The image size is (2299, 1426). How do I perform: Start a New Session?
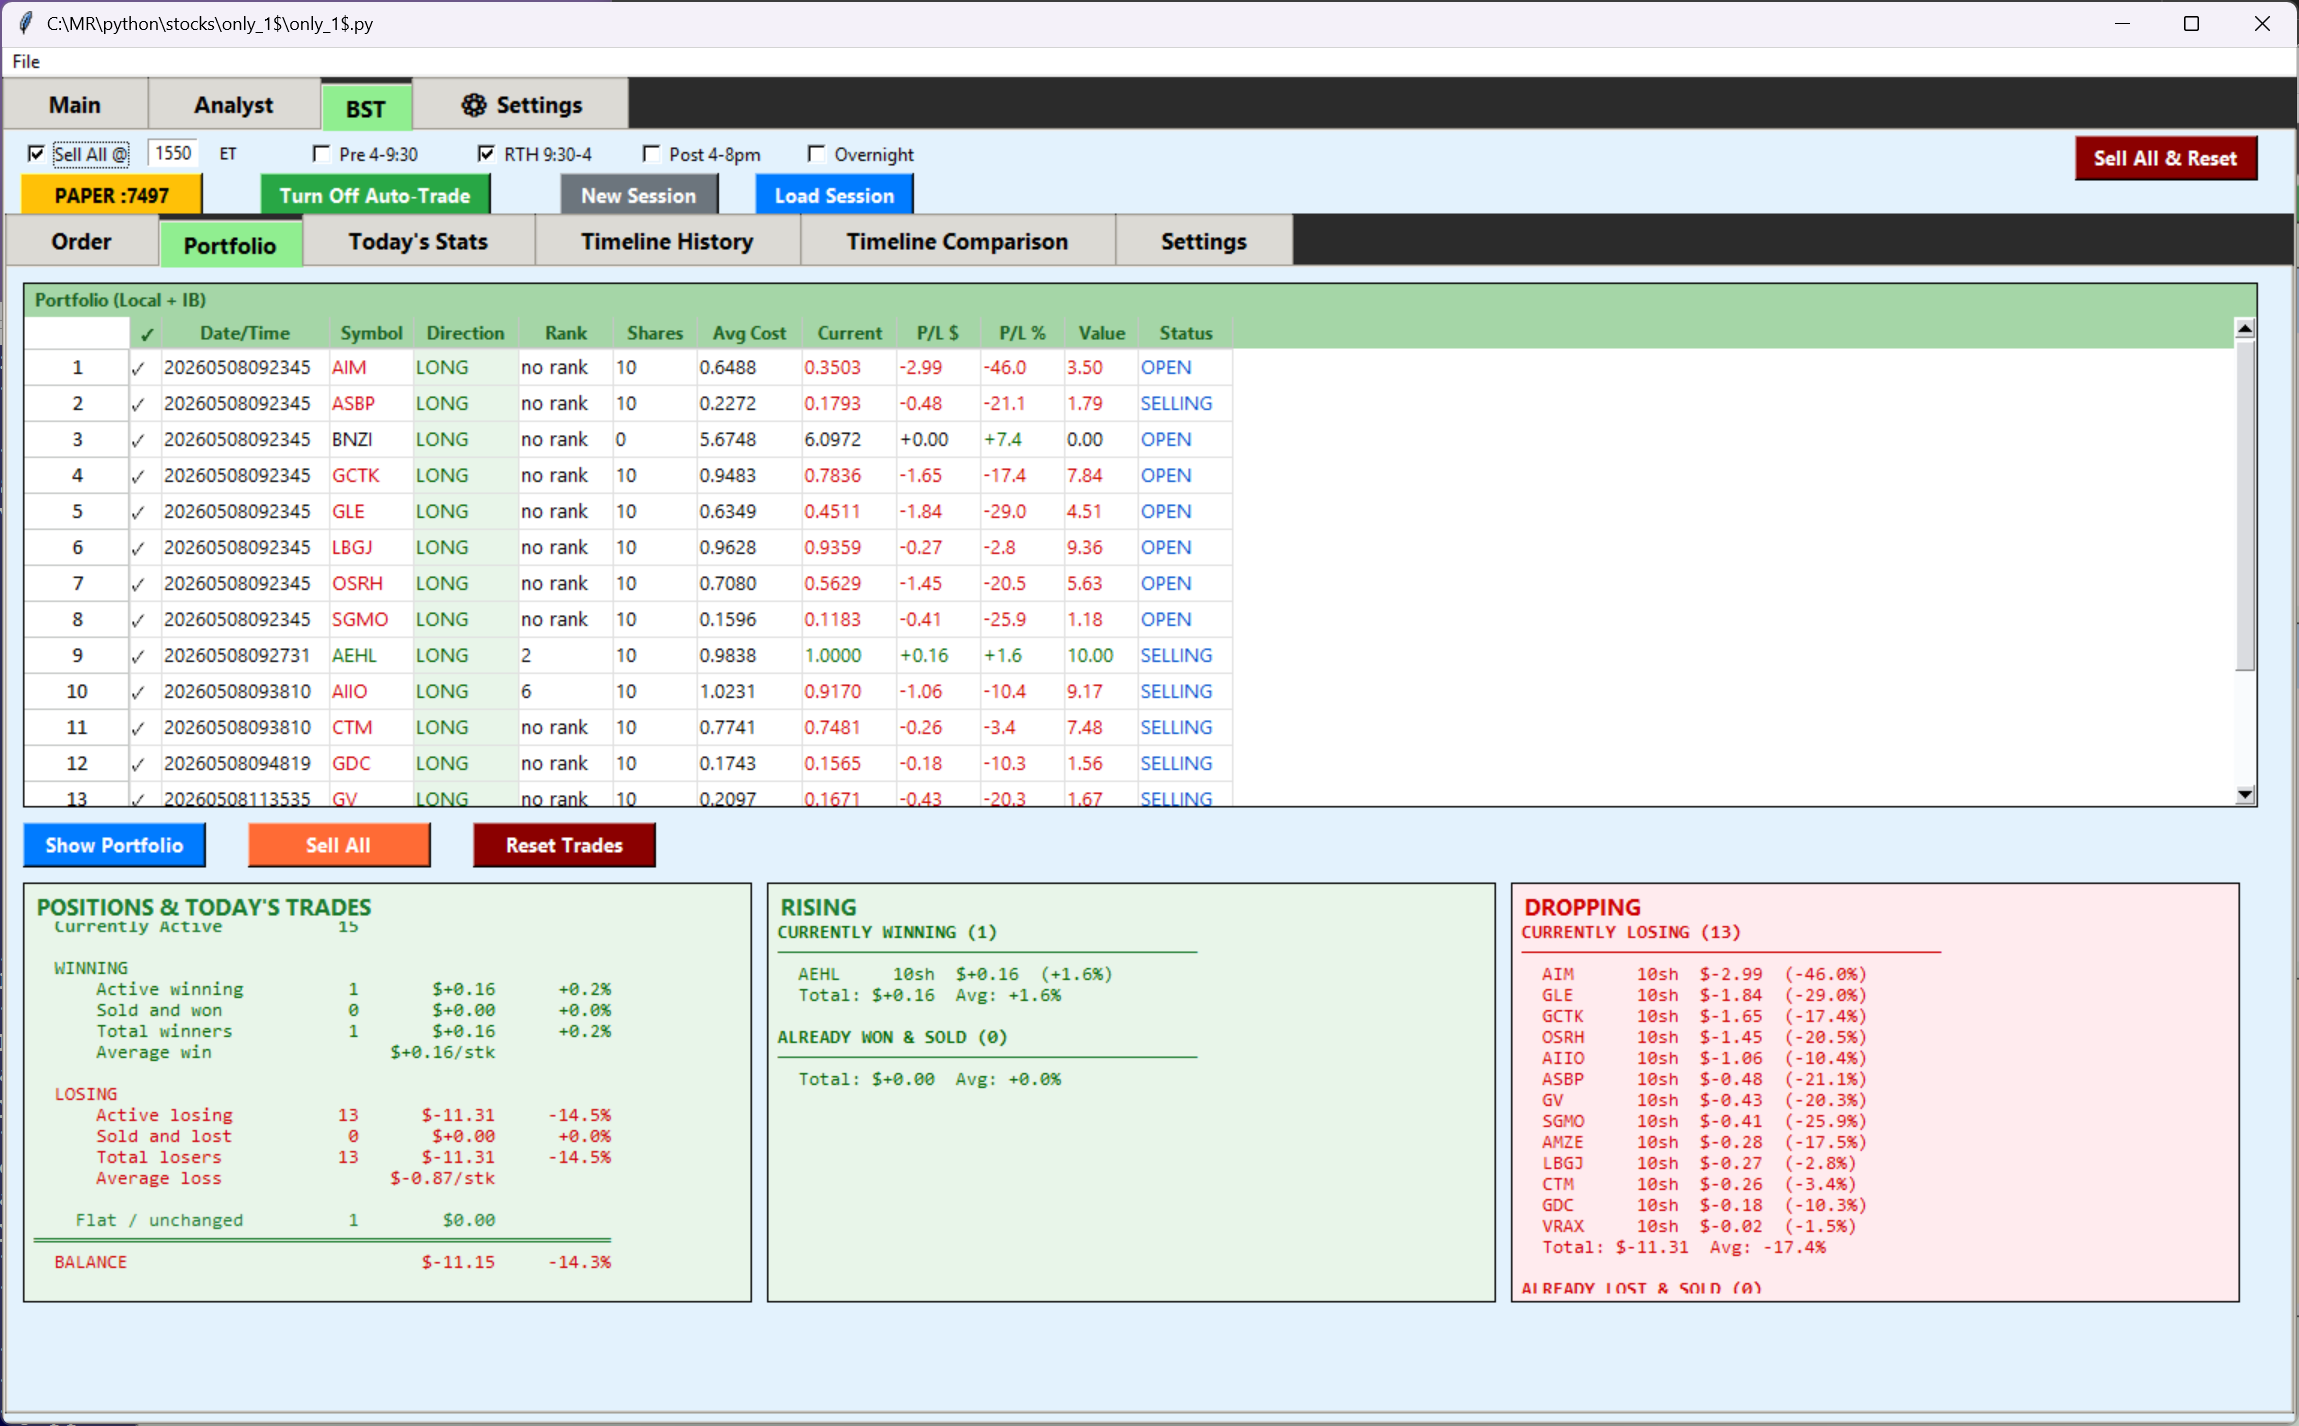[639, 195]
